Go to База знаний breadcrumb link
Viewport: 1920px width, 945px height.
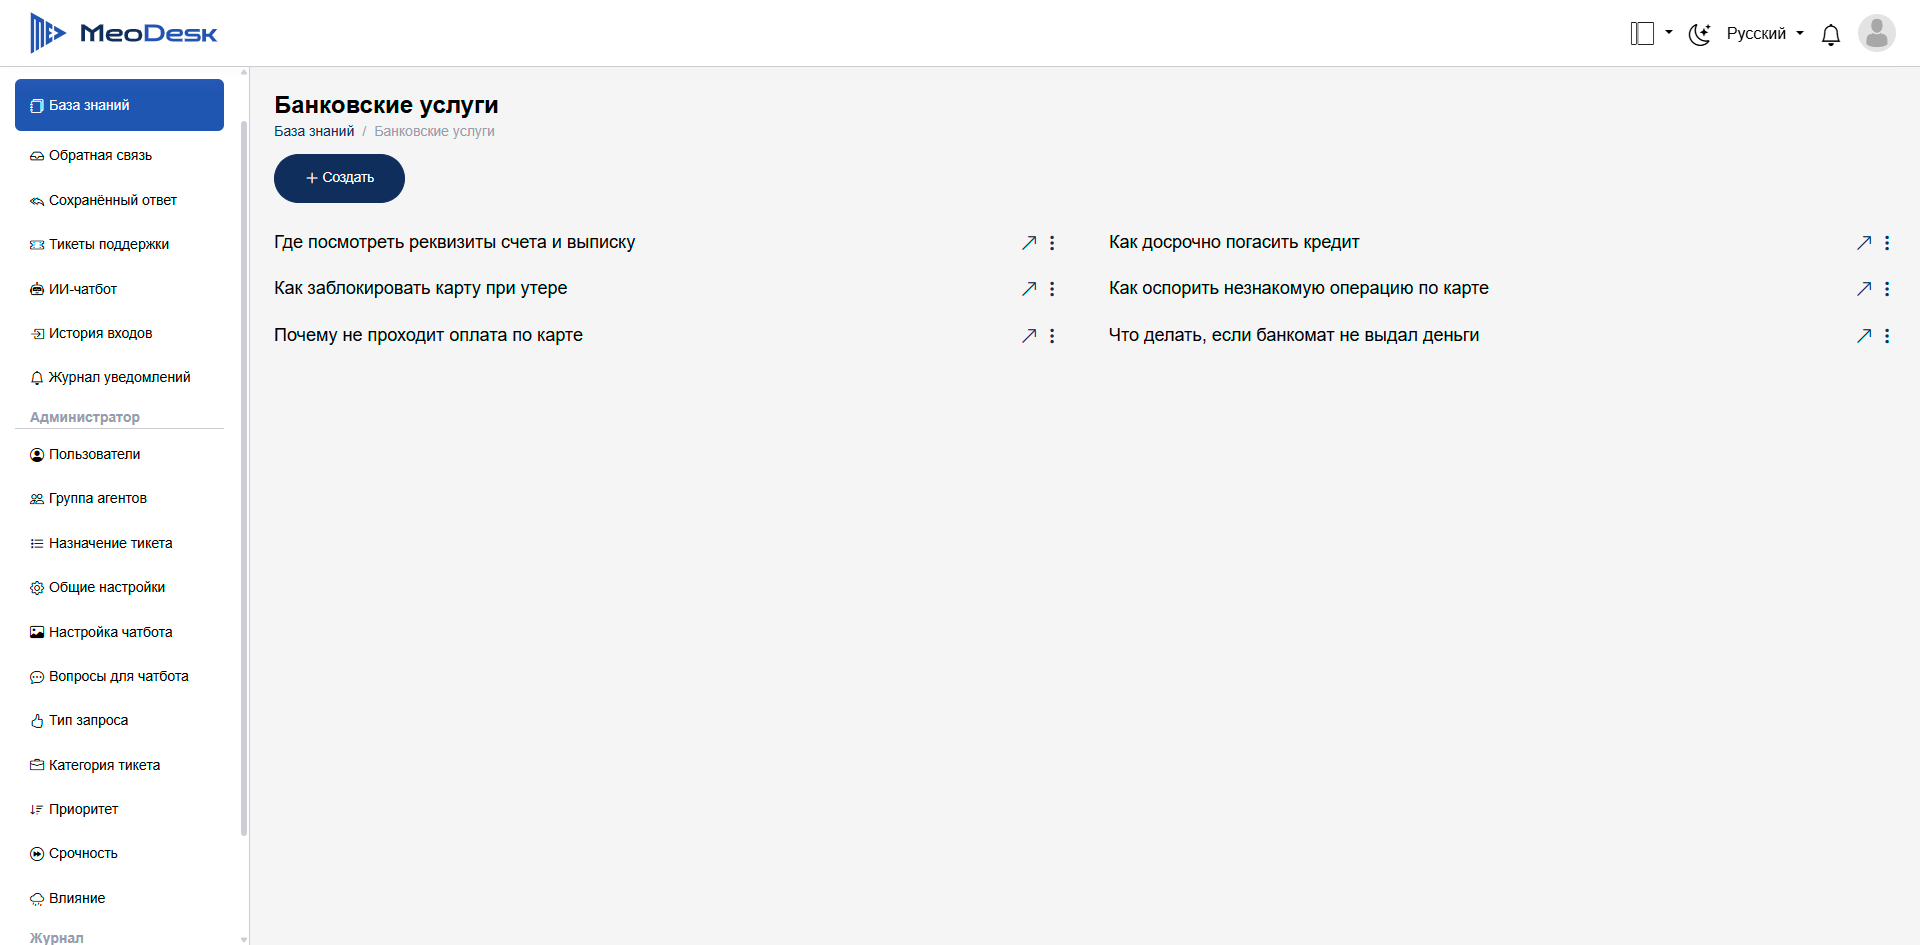(314, 131)
